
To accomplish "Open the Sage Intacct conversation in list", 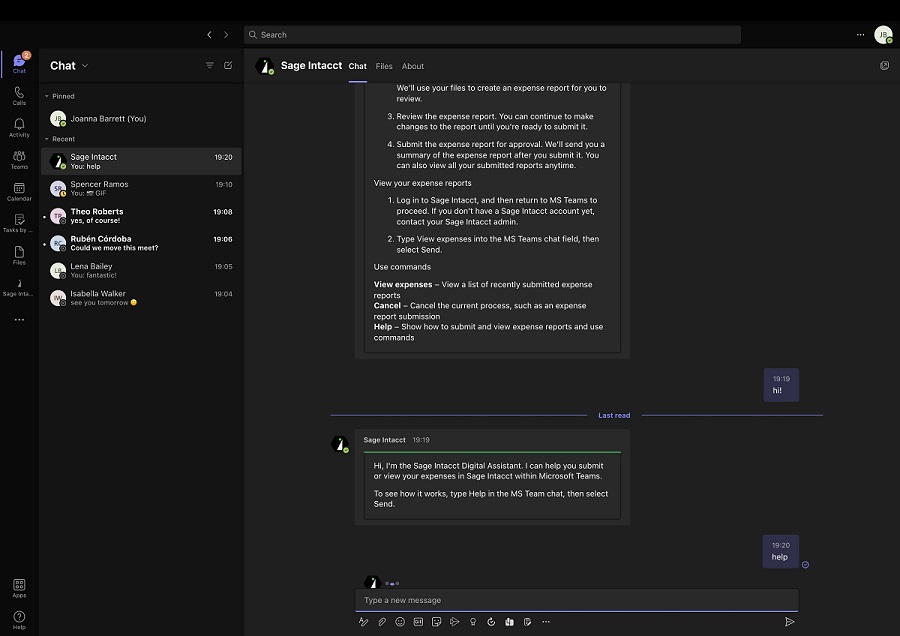I will [141, 161].
